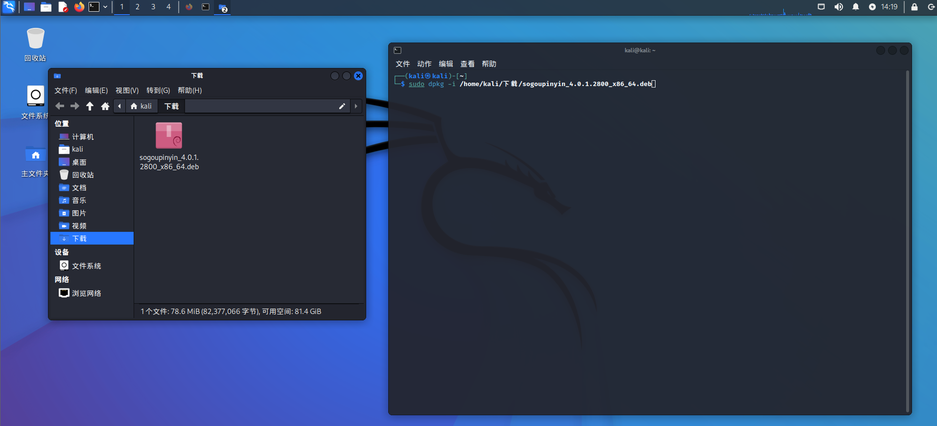Open the notifications bell icon
Viewport: 937px width, 426px height.
coord(856,7)
